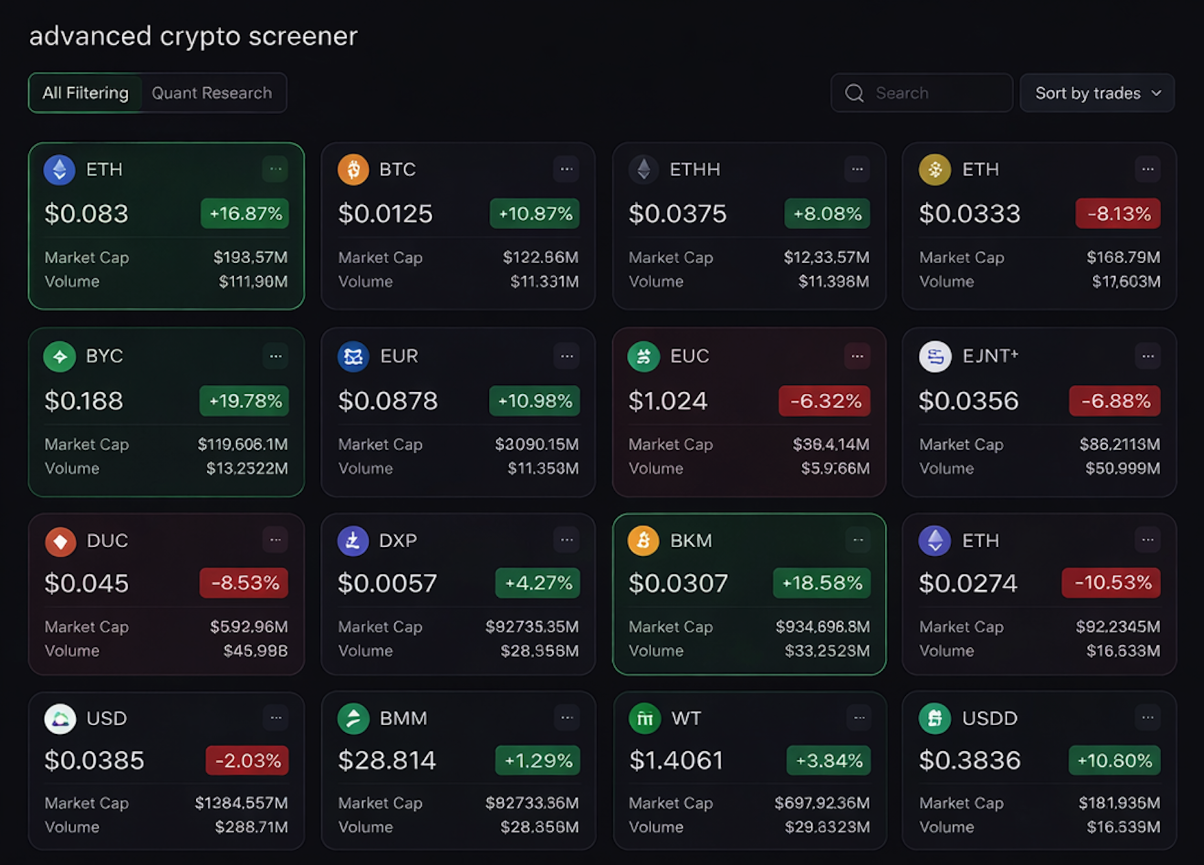Screen dimensions: 1204x865
Task: Click the EJNT+ token logo
Action: (935, 356)
